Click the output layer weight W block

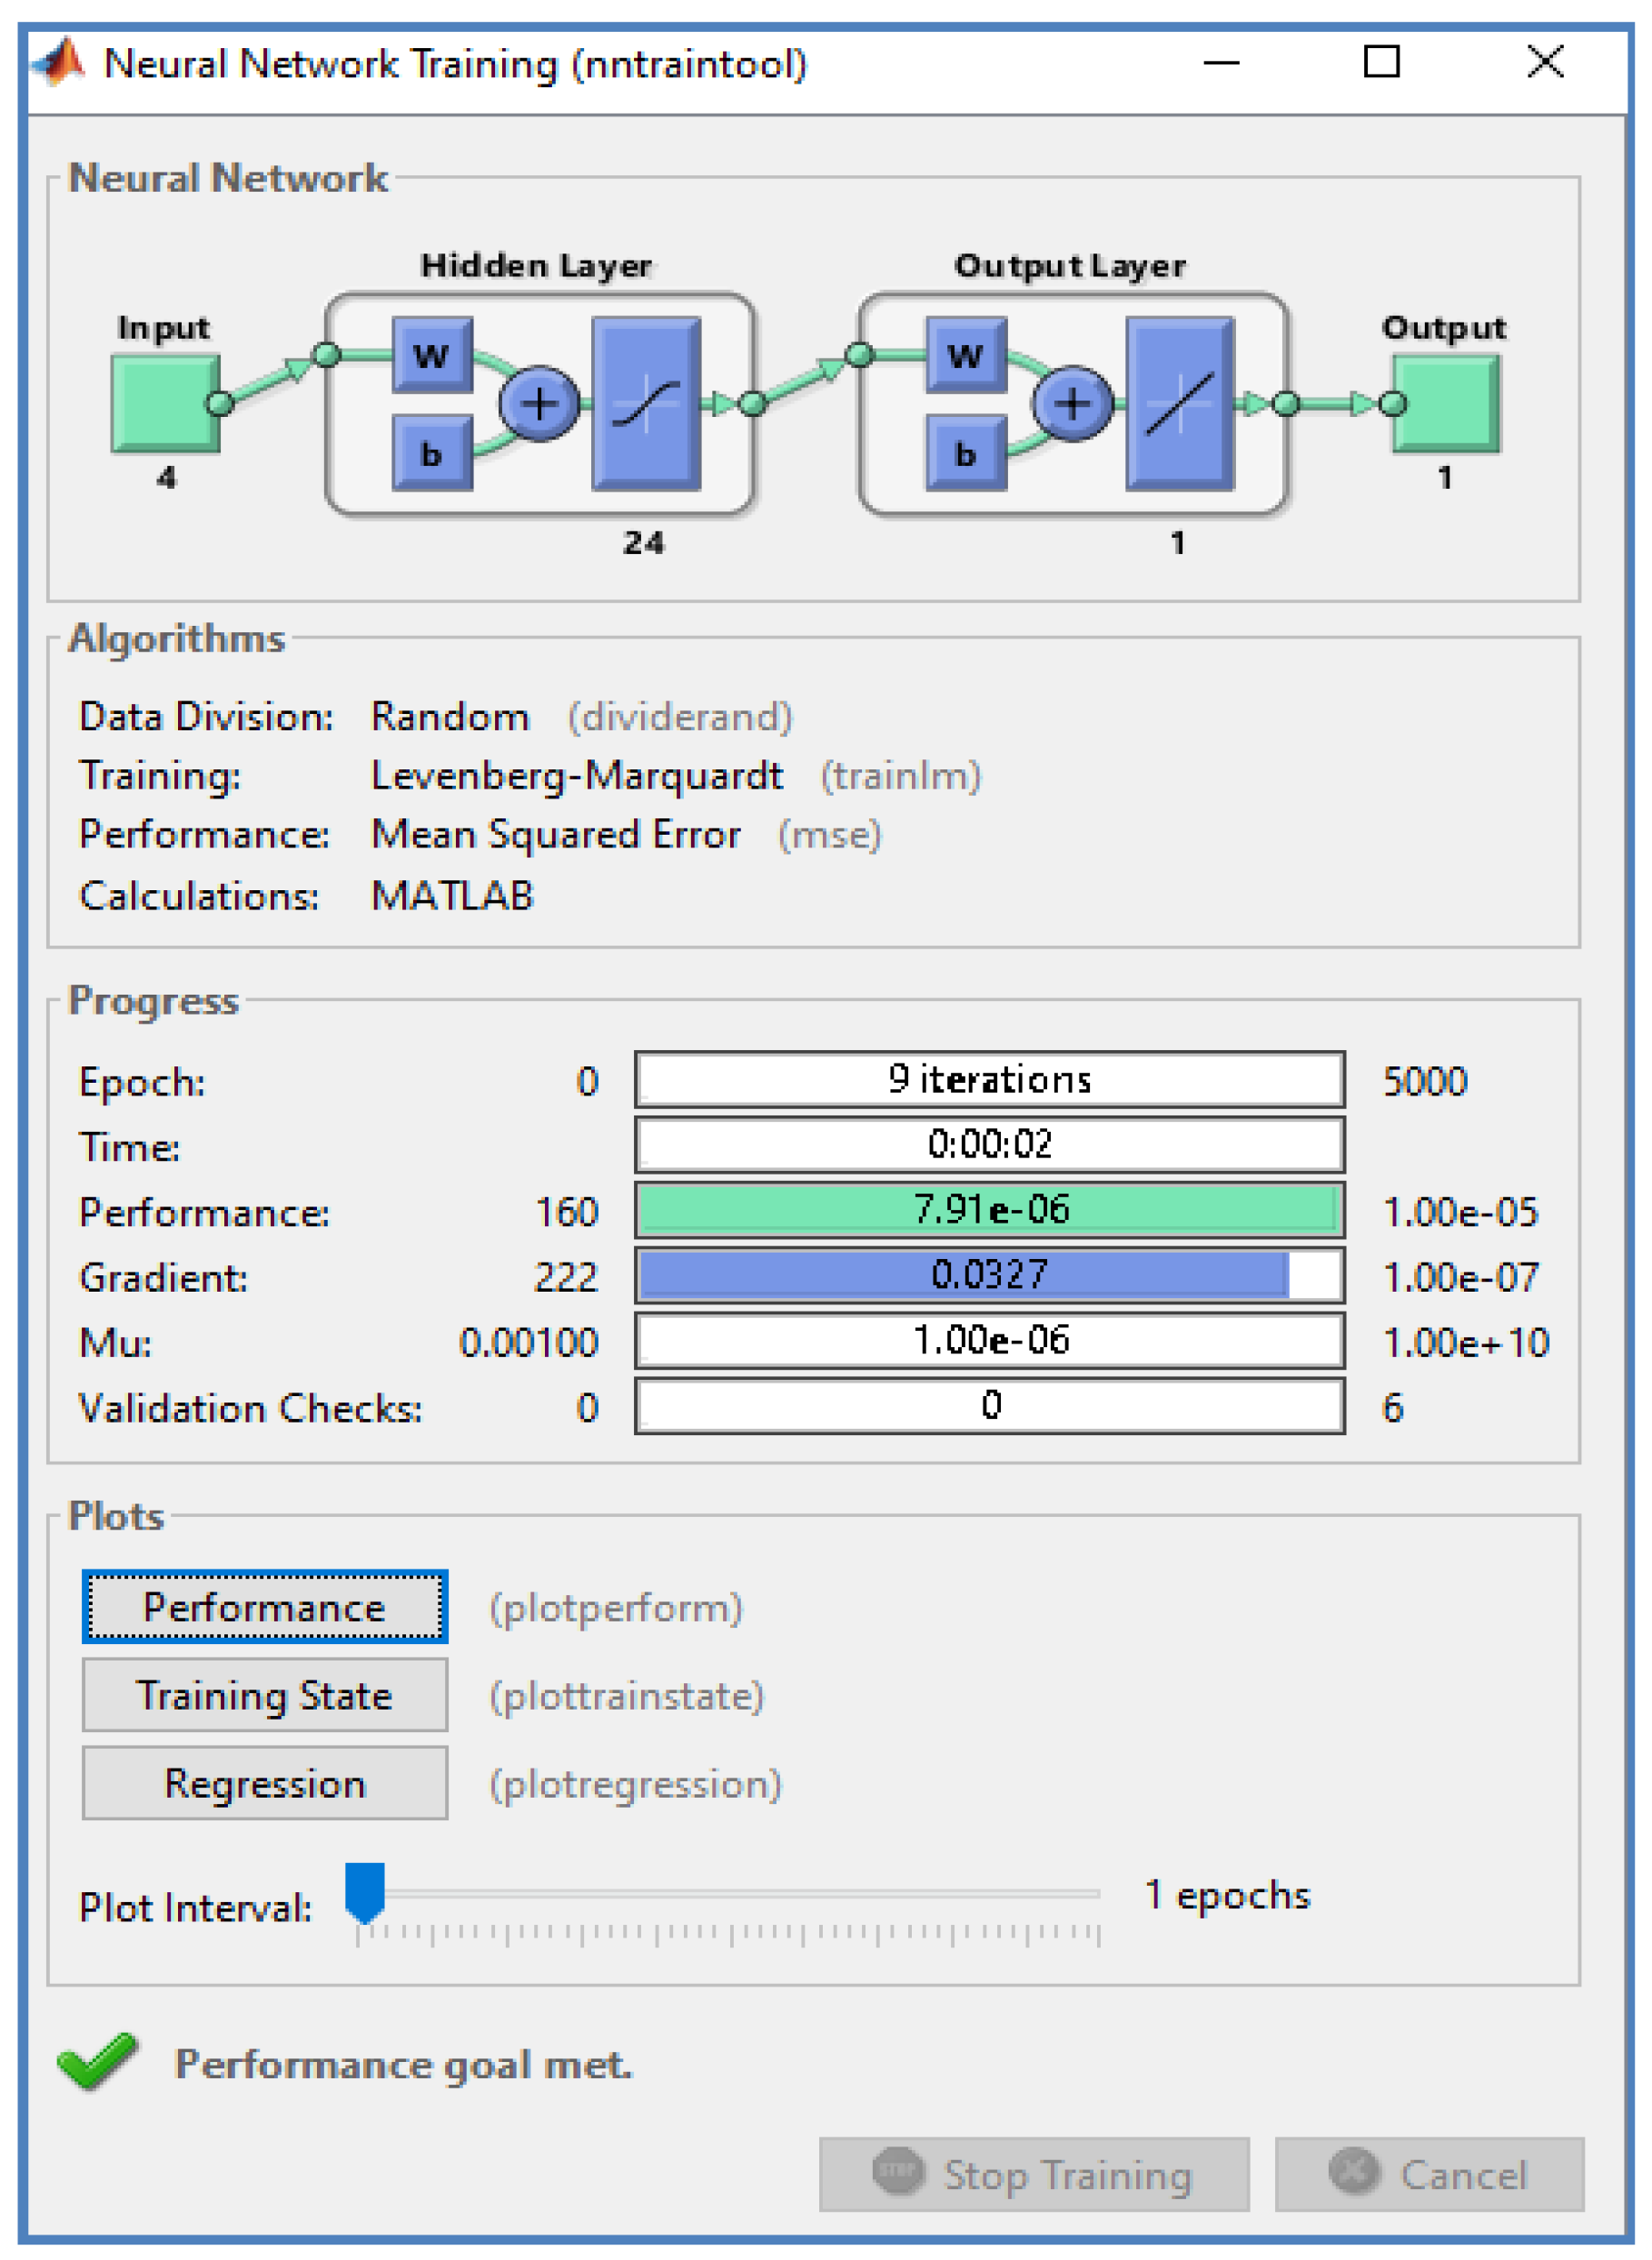click(966, 355)
